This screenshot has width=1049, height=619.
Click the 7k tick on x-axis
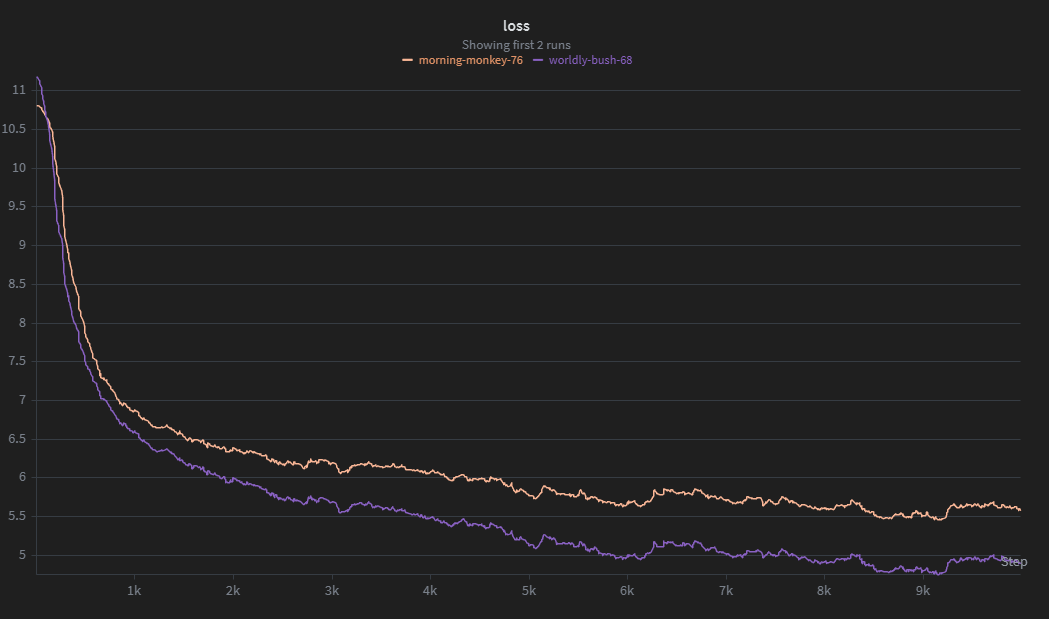(x=726, y=590)
